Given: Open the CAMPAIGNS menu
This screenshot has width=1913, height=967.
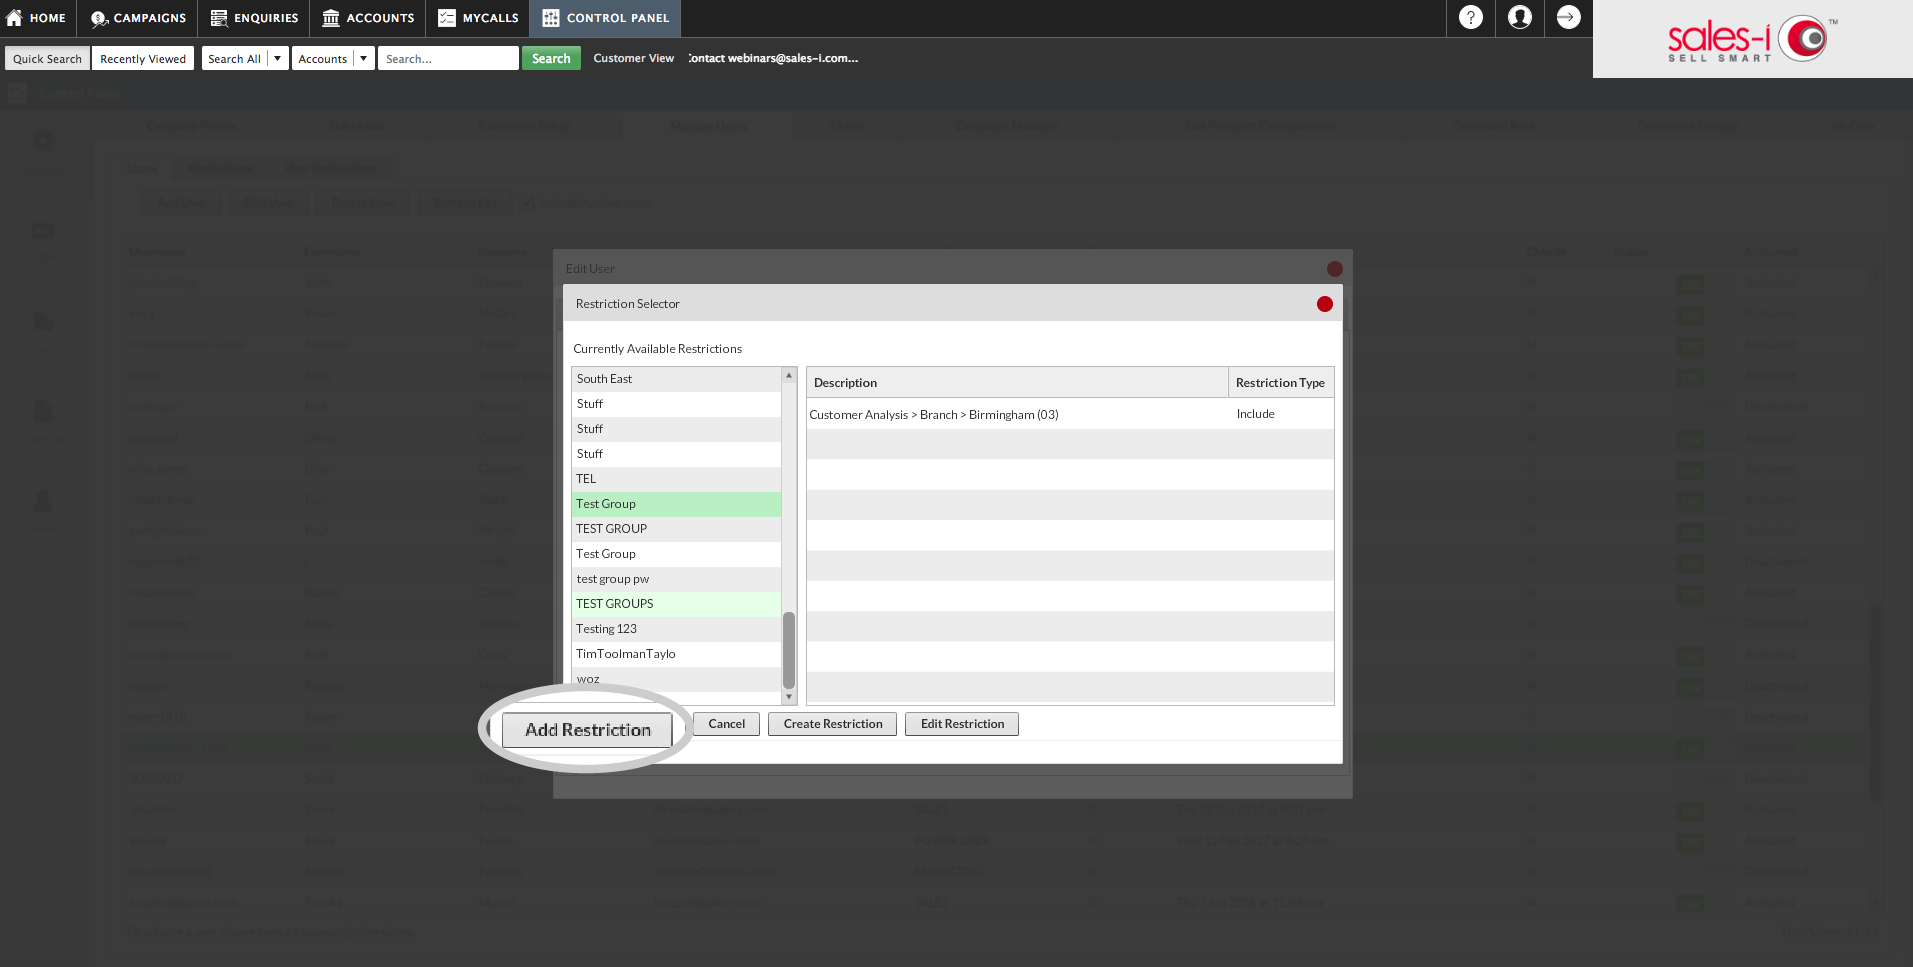Looking at the screenshot, I should (x=138, y=18).
